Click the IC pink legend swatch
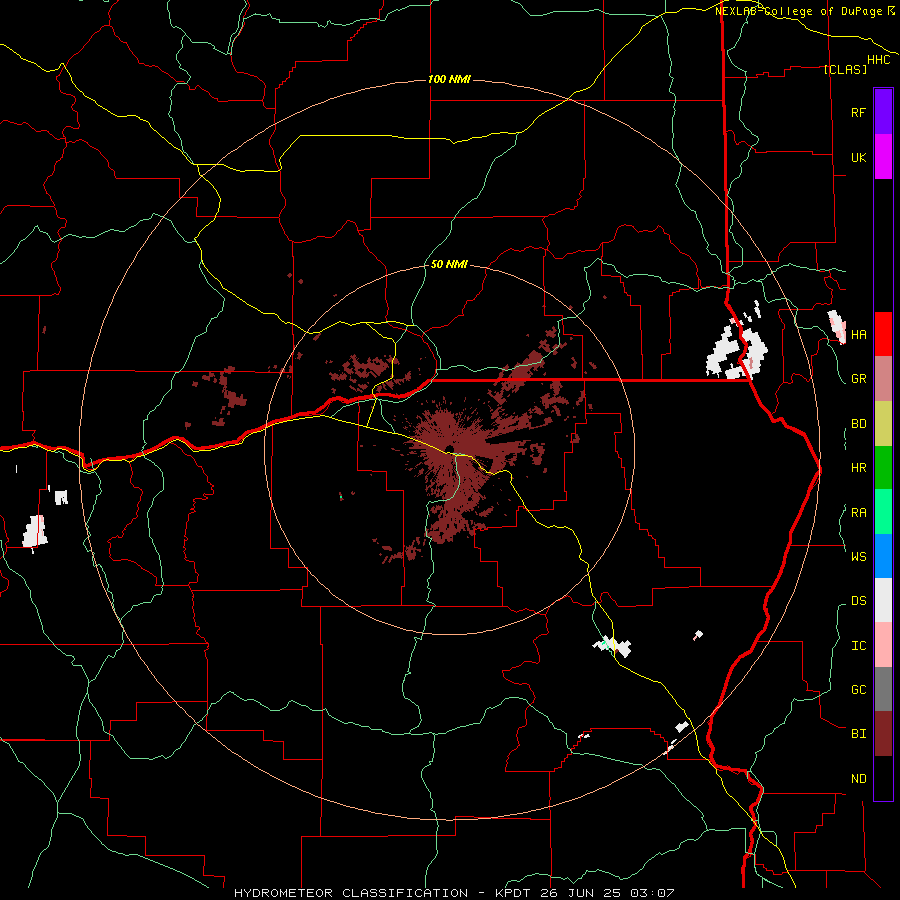The width and height of the screenshot is (900, 900). (x=883, y=645)
